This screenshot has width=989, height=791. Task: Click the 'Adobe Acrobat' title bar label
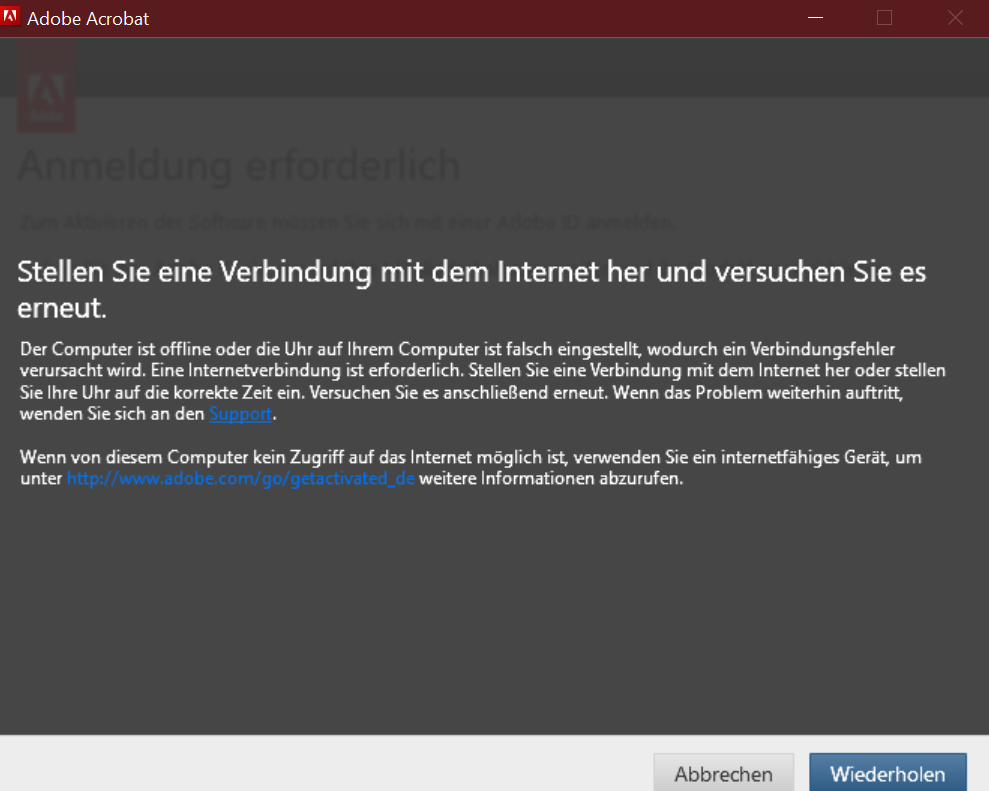pyautogui.click(x=90, y=18)
